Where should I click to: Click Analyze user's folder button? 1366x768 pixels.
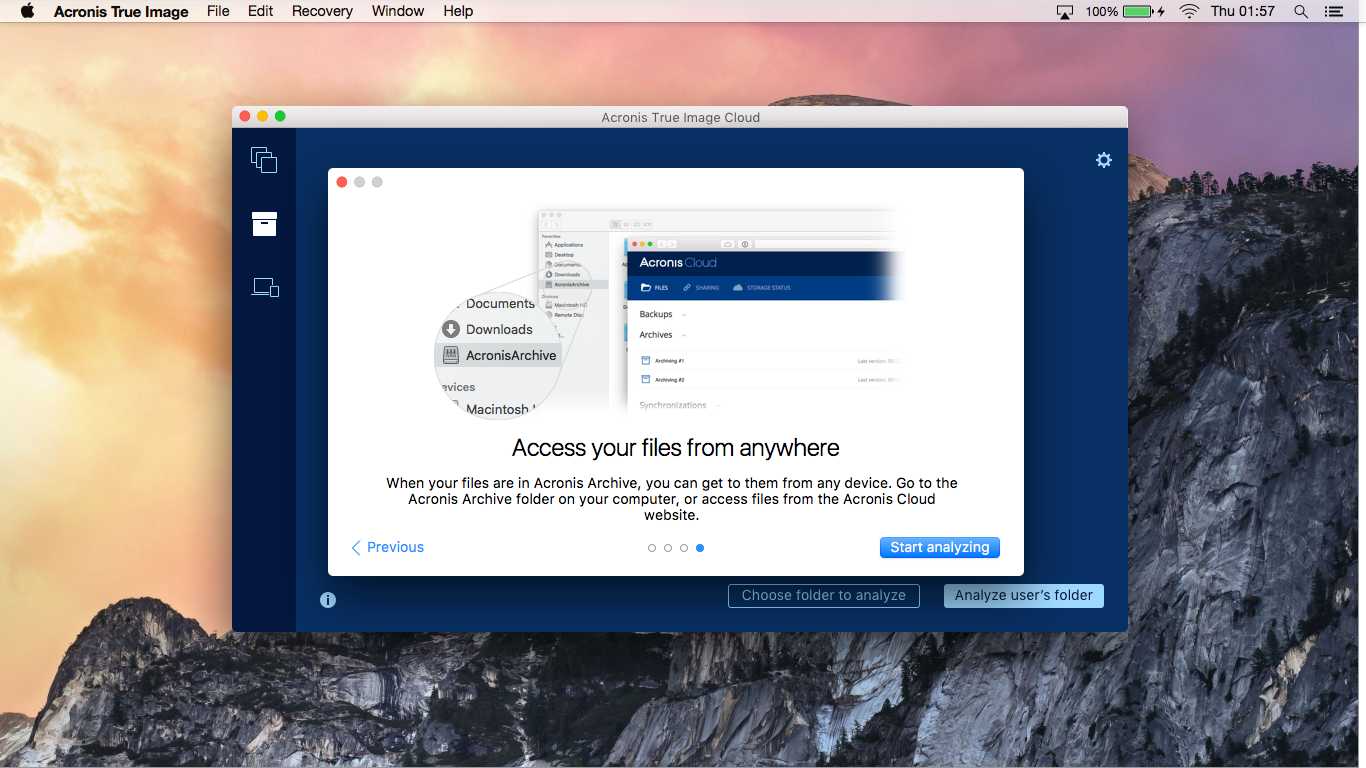(1024, 595)
